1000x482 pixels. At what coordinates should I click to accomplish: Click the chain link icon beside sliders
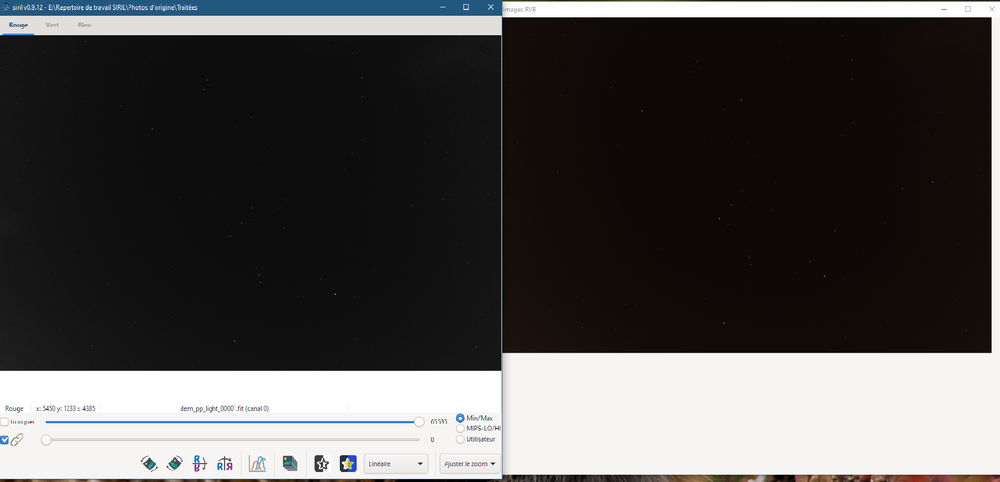tap(17, 439)
